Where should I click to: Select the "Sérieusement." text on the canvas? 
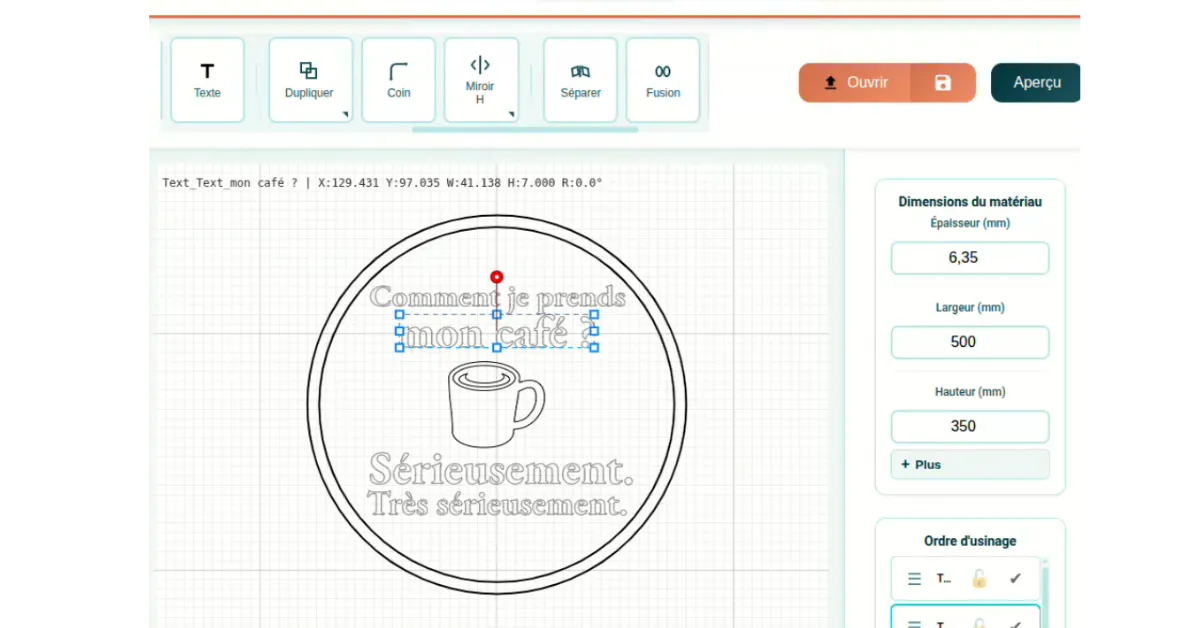click(501, 468)
